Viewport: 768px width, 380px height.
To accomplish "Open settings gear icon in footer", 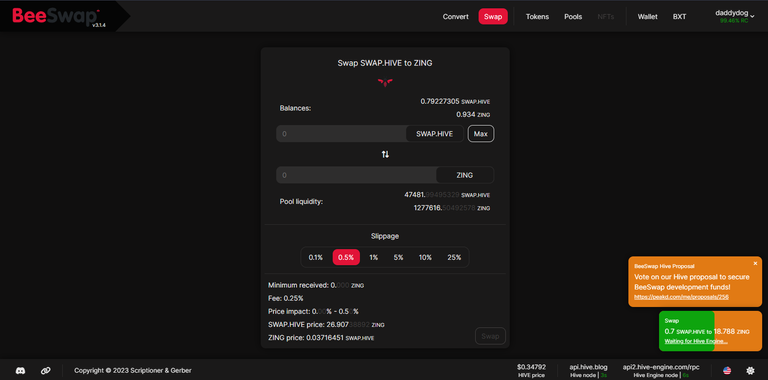I will point(750,371).
